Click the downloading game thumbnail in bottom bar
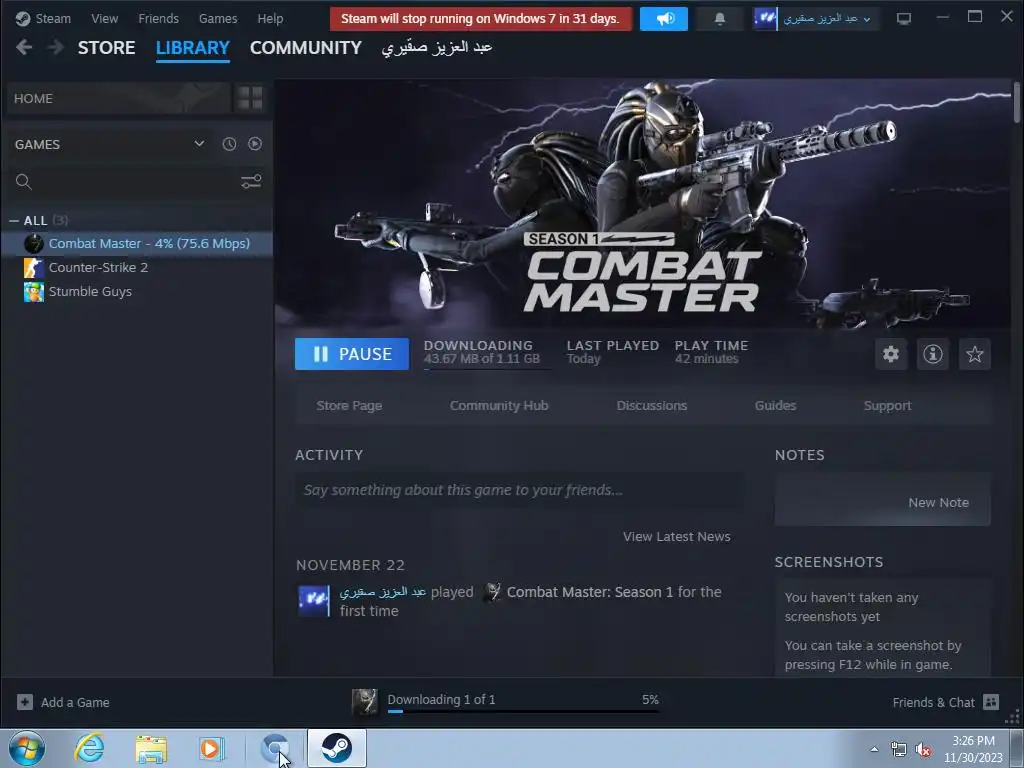The height and width of the screenshot is (768, 1024). (364, 702)
